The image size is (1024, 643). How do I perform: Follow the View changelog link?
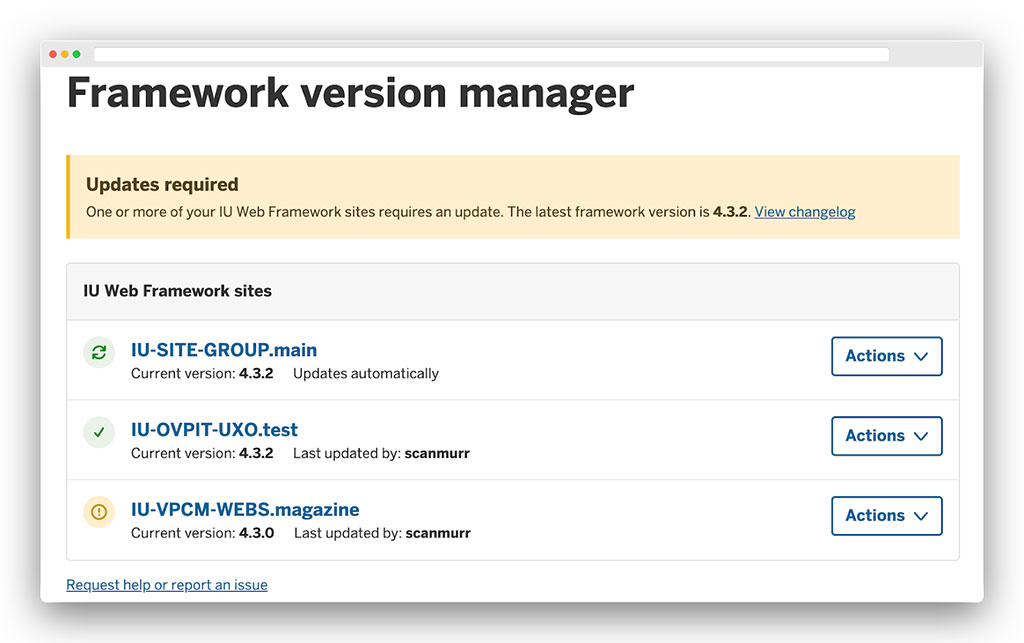pos(805,212)
